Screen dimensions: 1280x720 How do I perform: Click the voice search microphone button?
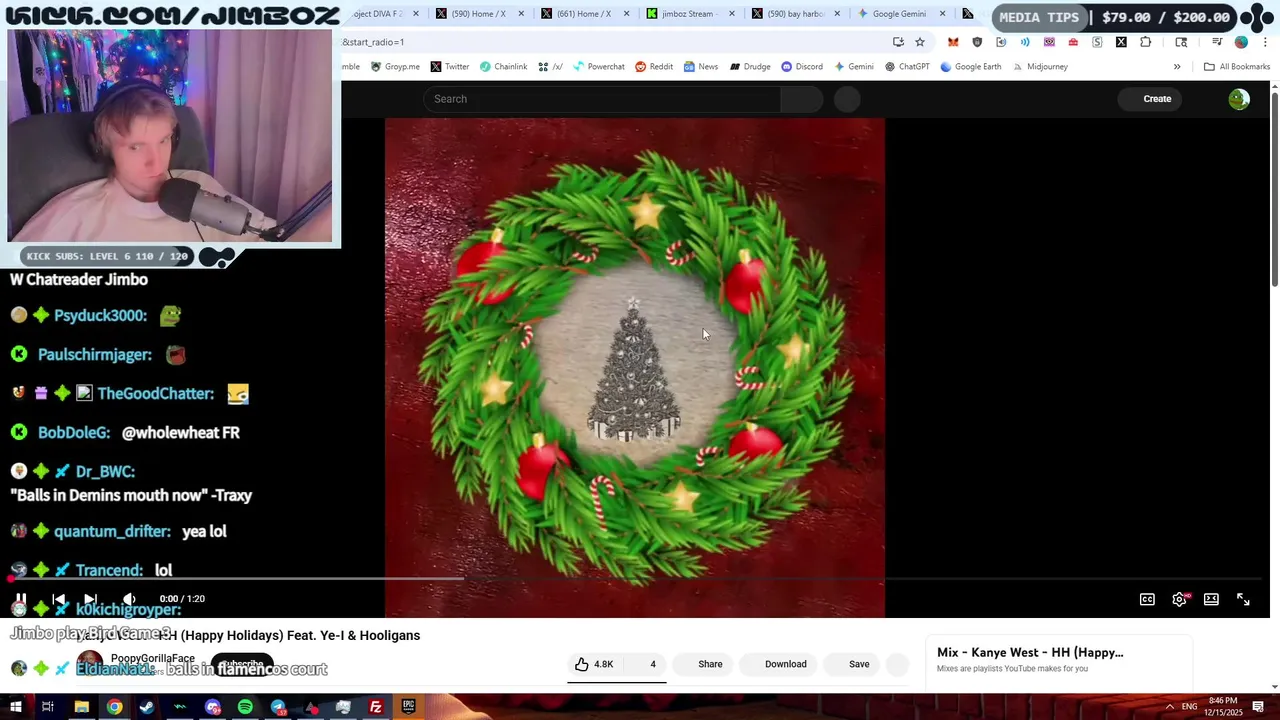point(847,99)
